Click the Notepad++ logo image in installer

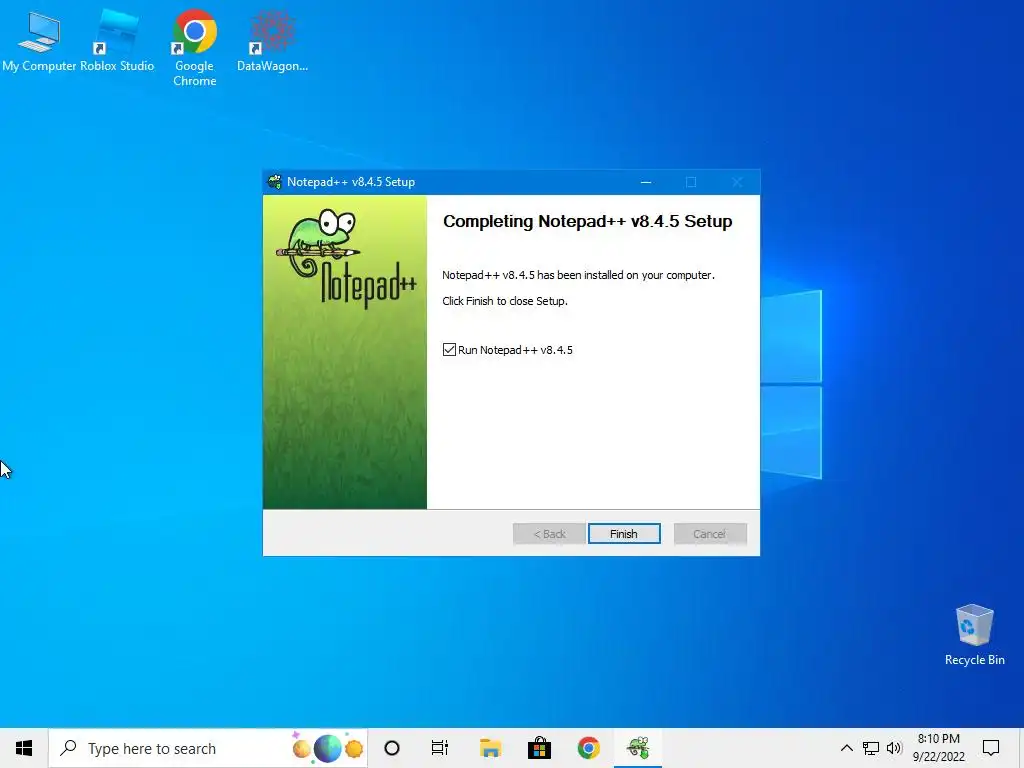coord(345,258)
